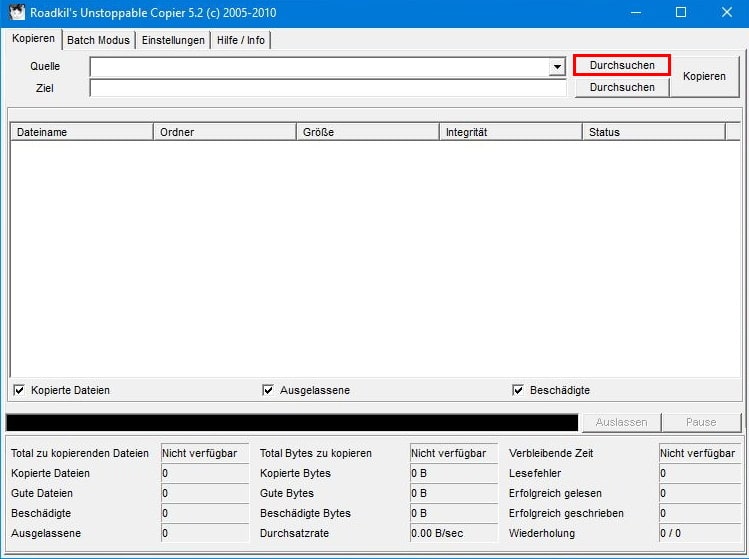The image size is (749, 559).
Task: Click the cat app icon in title bar
Action: tap(17, 12)
